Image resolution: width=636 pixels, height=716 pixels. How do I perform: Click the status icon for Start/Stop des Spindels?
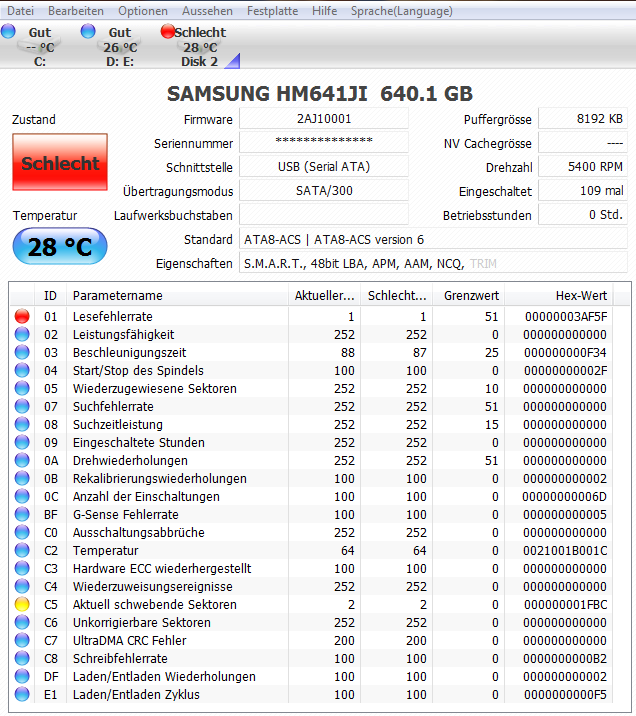(22, 370)
